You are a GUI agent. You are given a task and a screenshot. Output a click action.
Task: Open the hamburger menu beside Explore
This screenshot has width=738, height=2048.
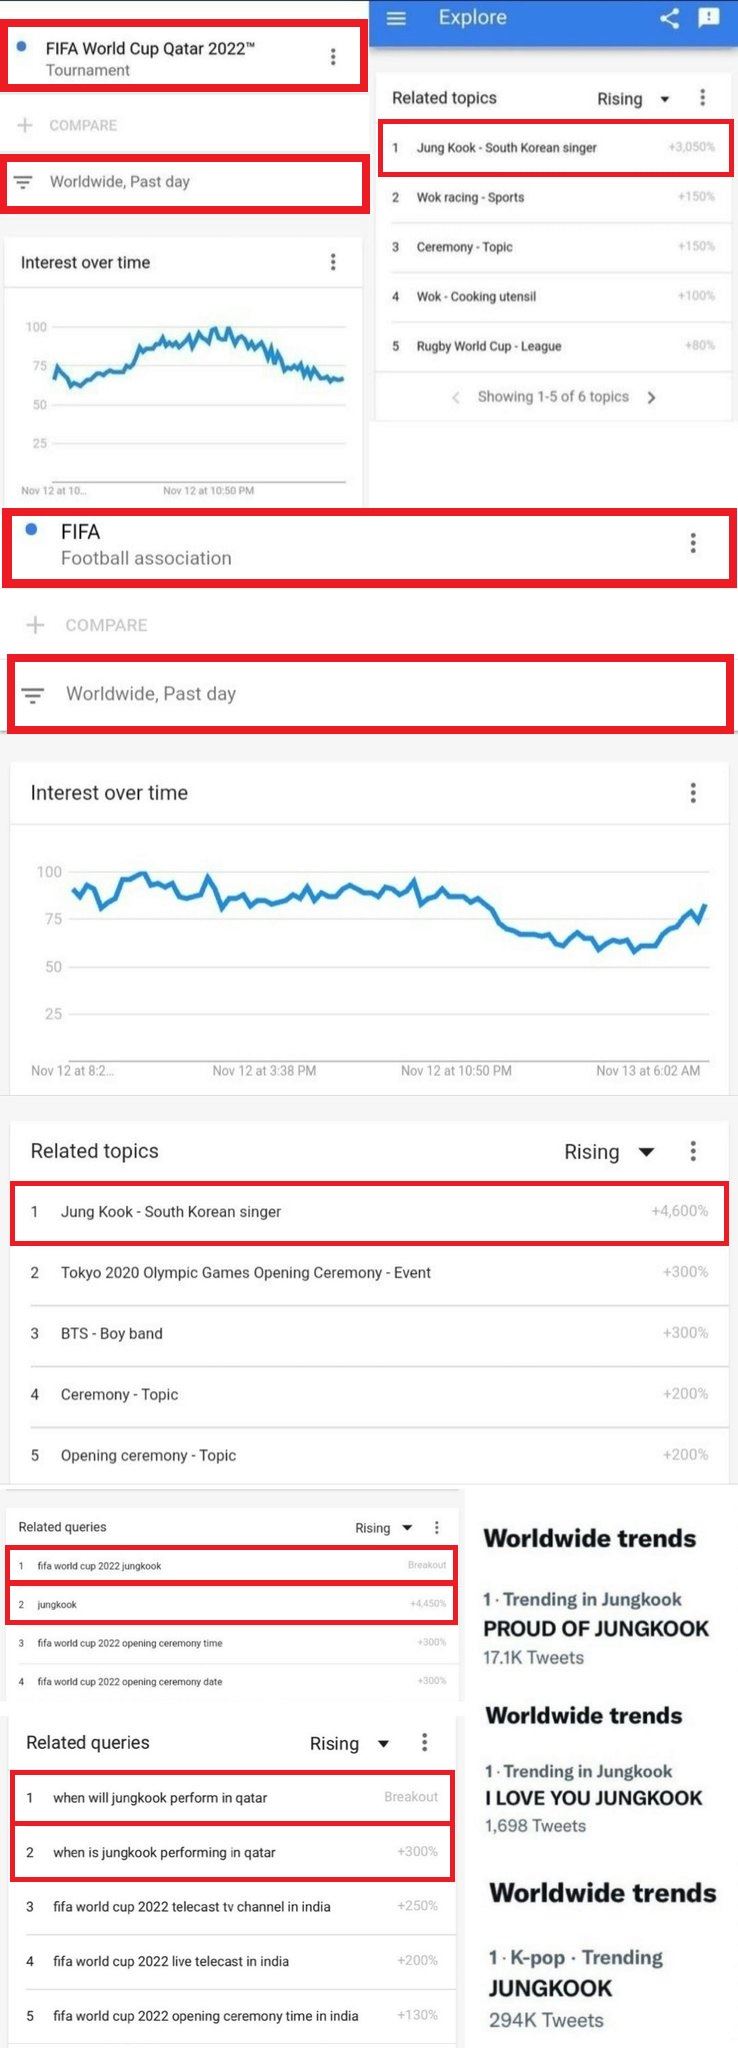click(396, 18)
